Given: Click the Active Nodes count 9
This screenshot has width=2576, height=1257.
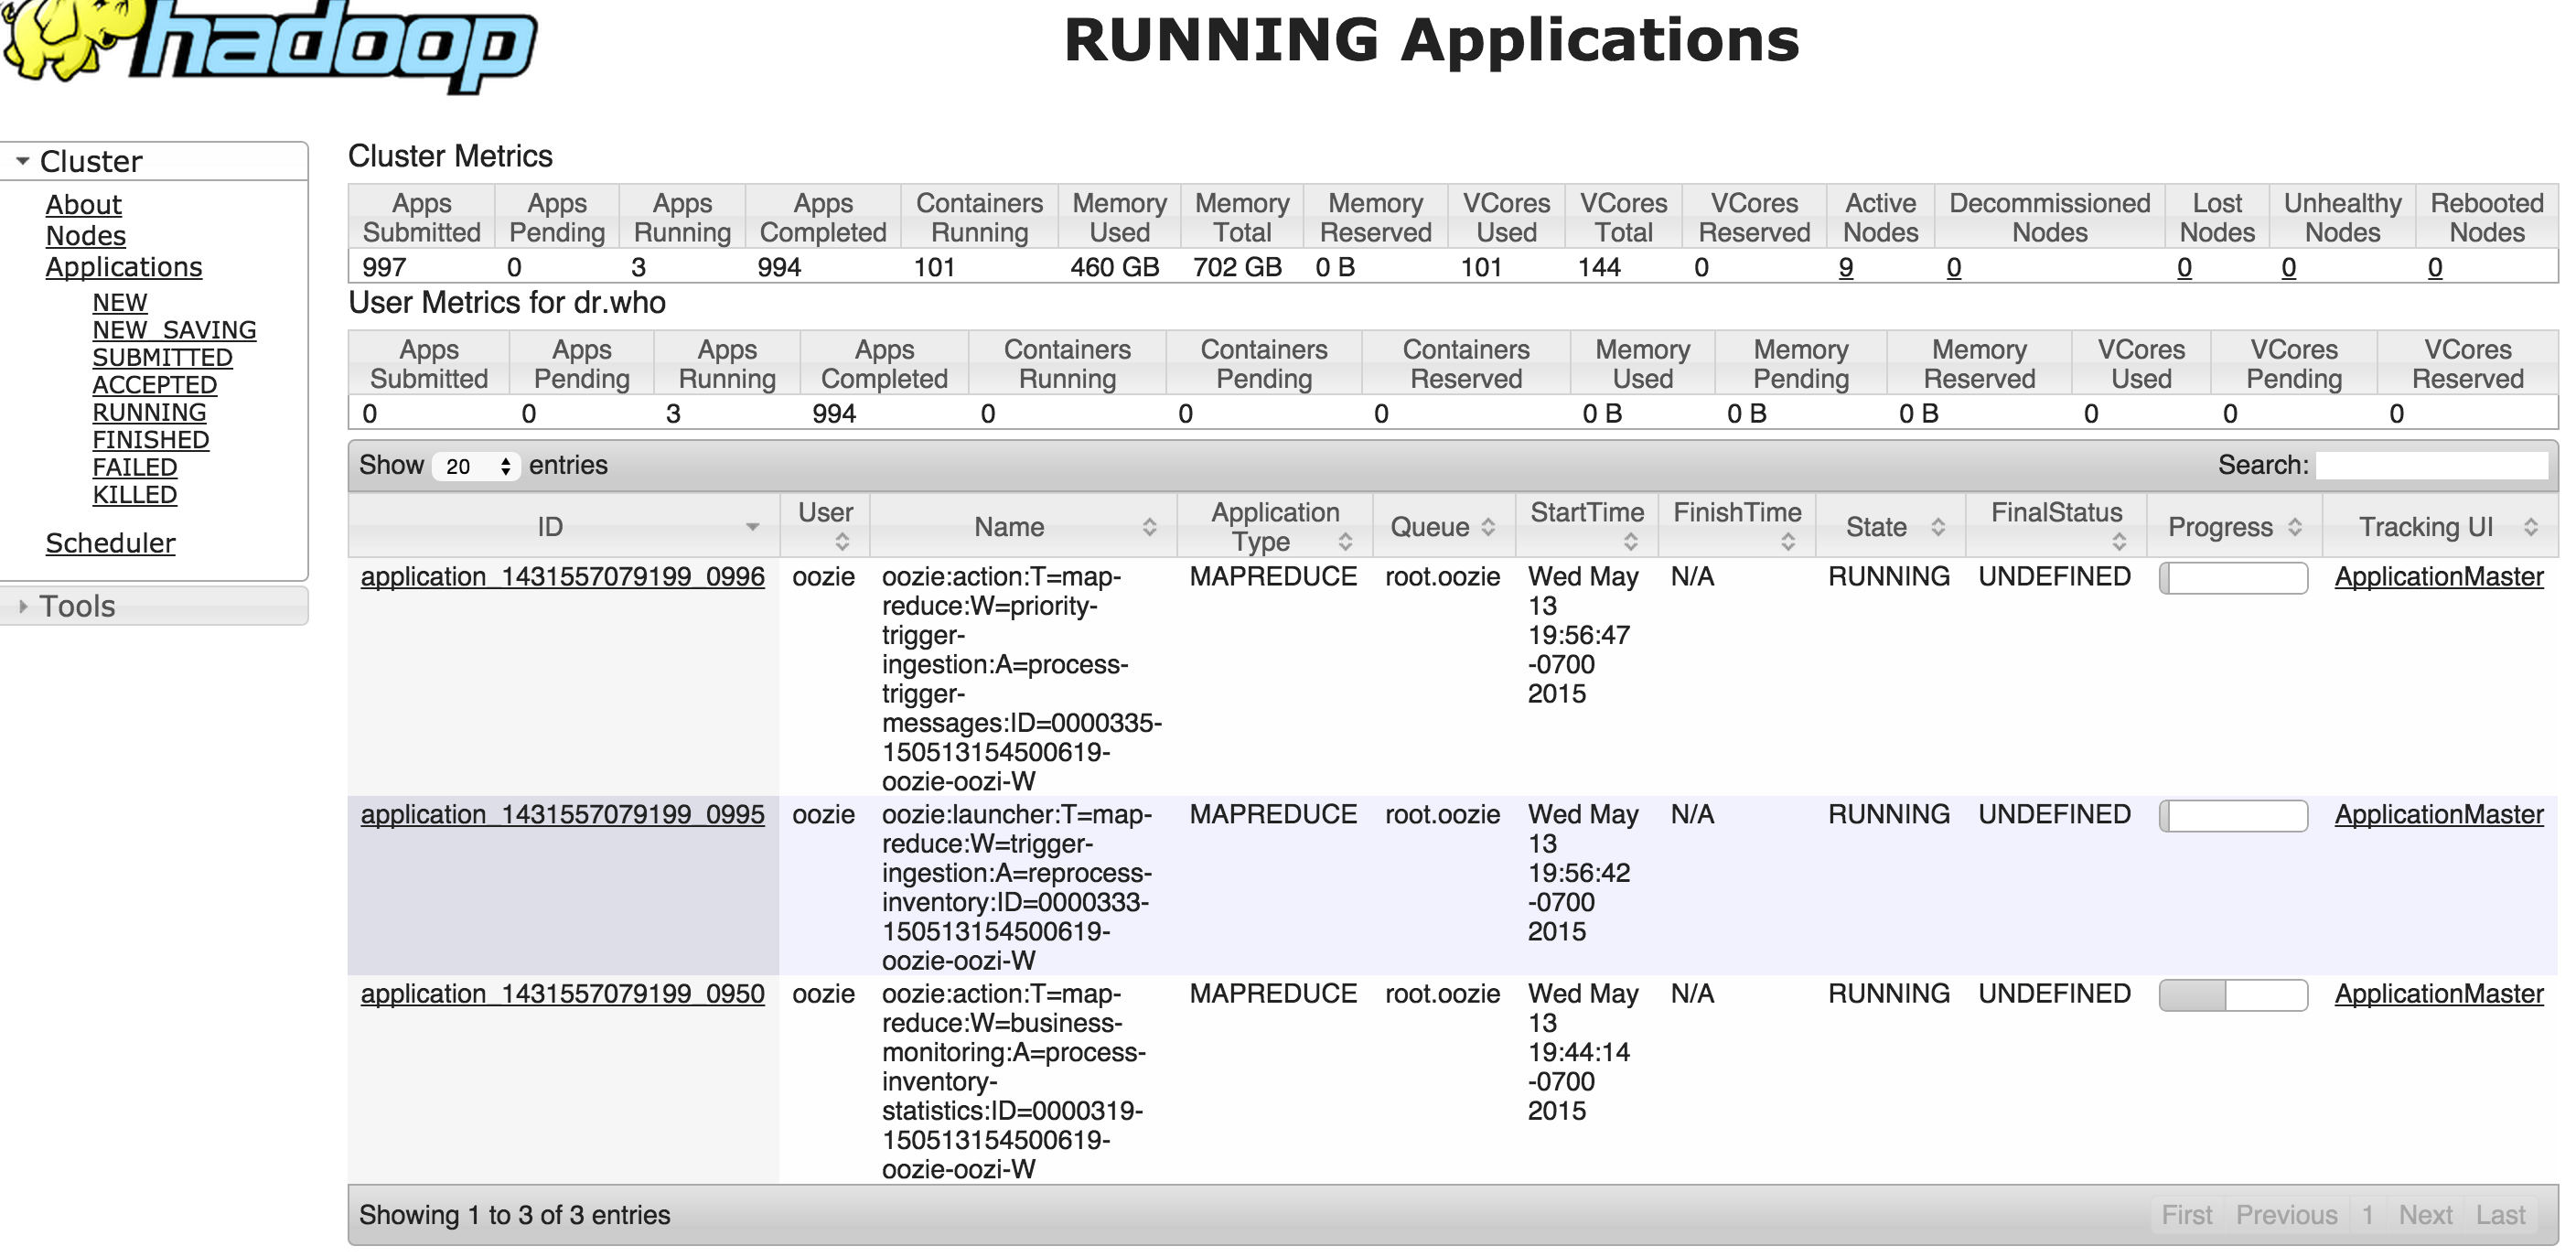Looking at the screenshot, I should click(1845, 268).
